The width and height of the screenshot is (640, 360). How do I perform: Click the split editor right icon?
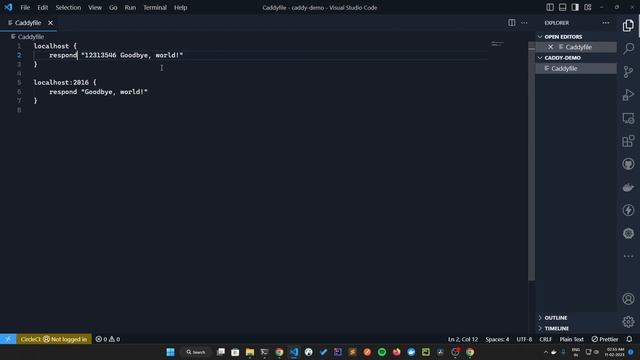click(x=511, y=23)
